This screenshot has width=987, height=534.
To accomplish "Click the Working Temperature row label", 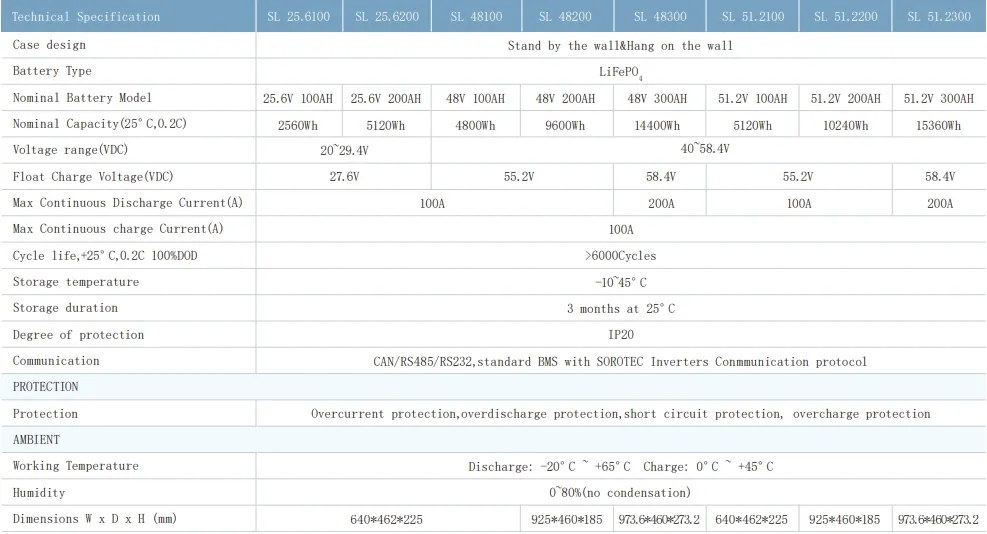I will 76,466.
